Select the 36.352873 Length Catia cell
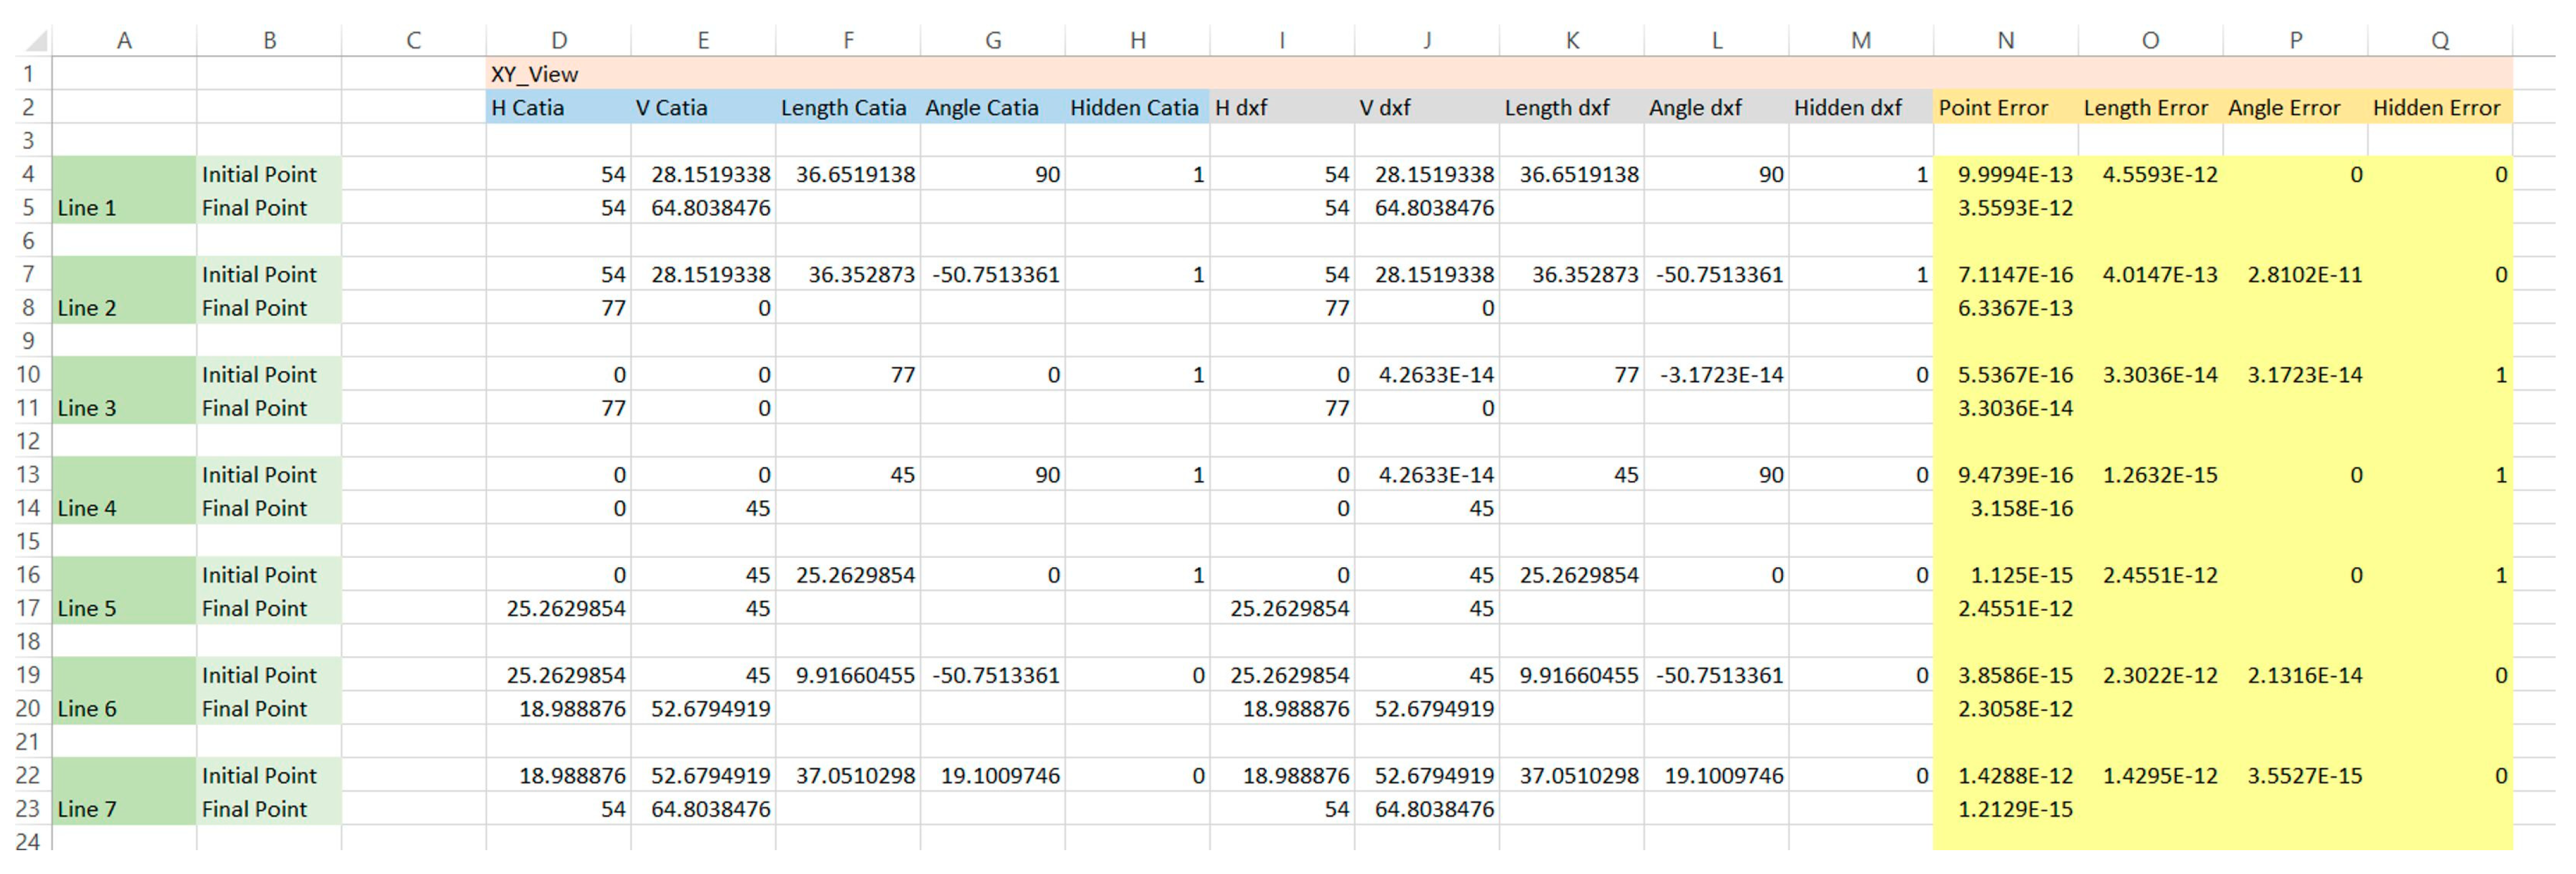Image resolution: width=2576 pixels, height=874 pixels. point(848,275)
